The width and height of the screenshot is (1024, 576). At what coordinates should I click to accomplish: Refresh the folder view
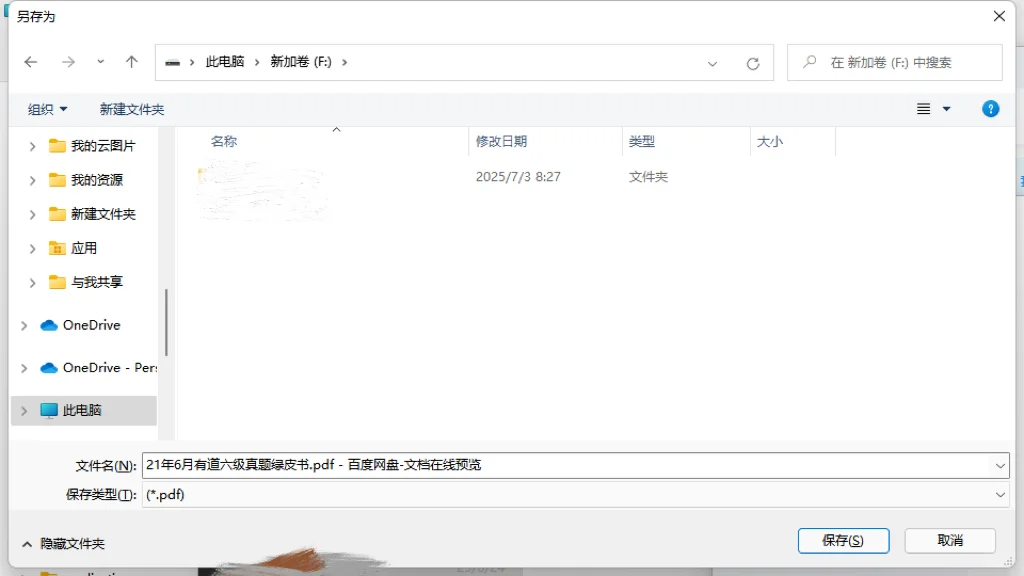coord(753,62)
